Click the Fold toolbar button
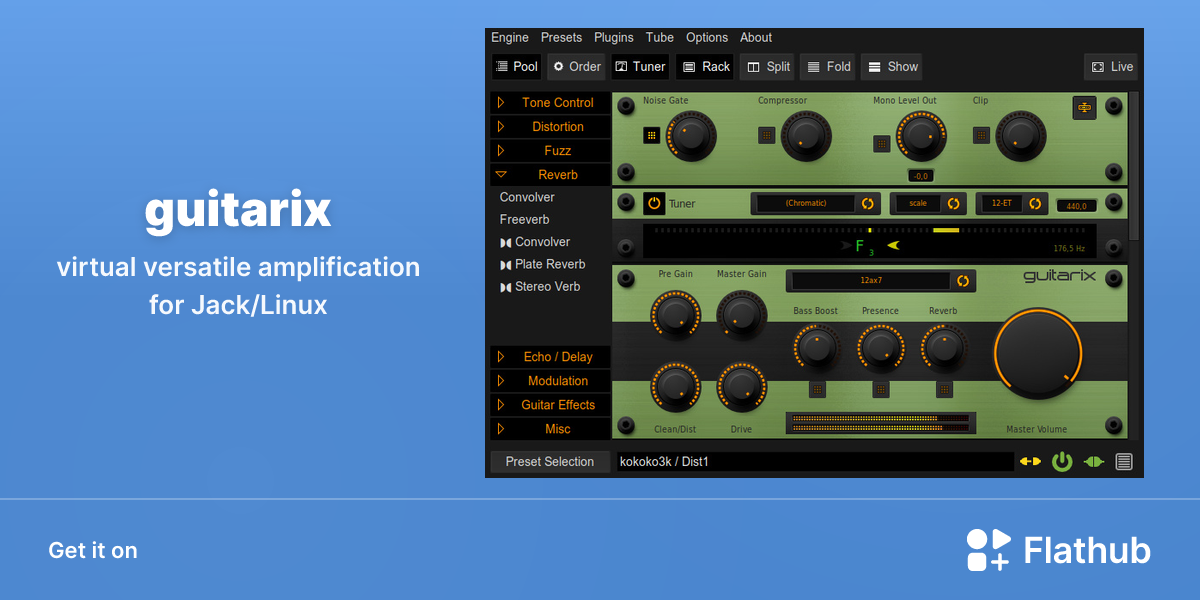 pyautogui.click(x=829, y=67)
